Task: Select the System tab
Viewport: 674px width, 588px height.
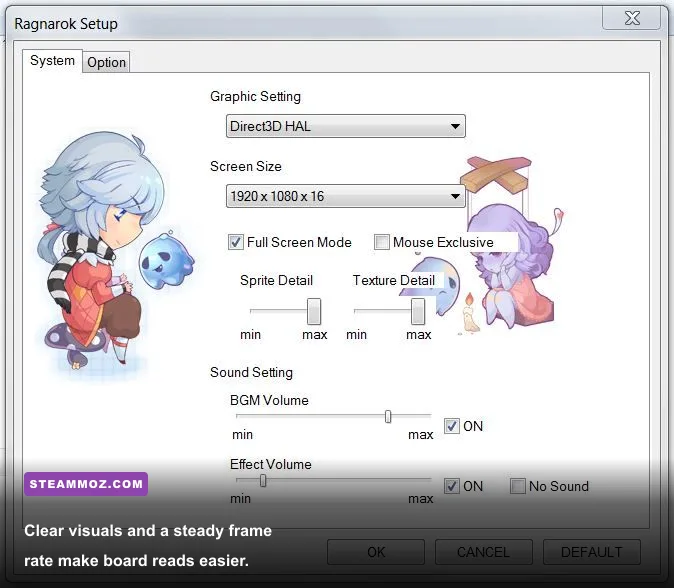Action: pyautogui.click(x=52, y=61)
